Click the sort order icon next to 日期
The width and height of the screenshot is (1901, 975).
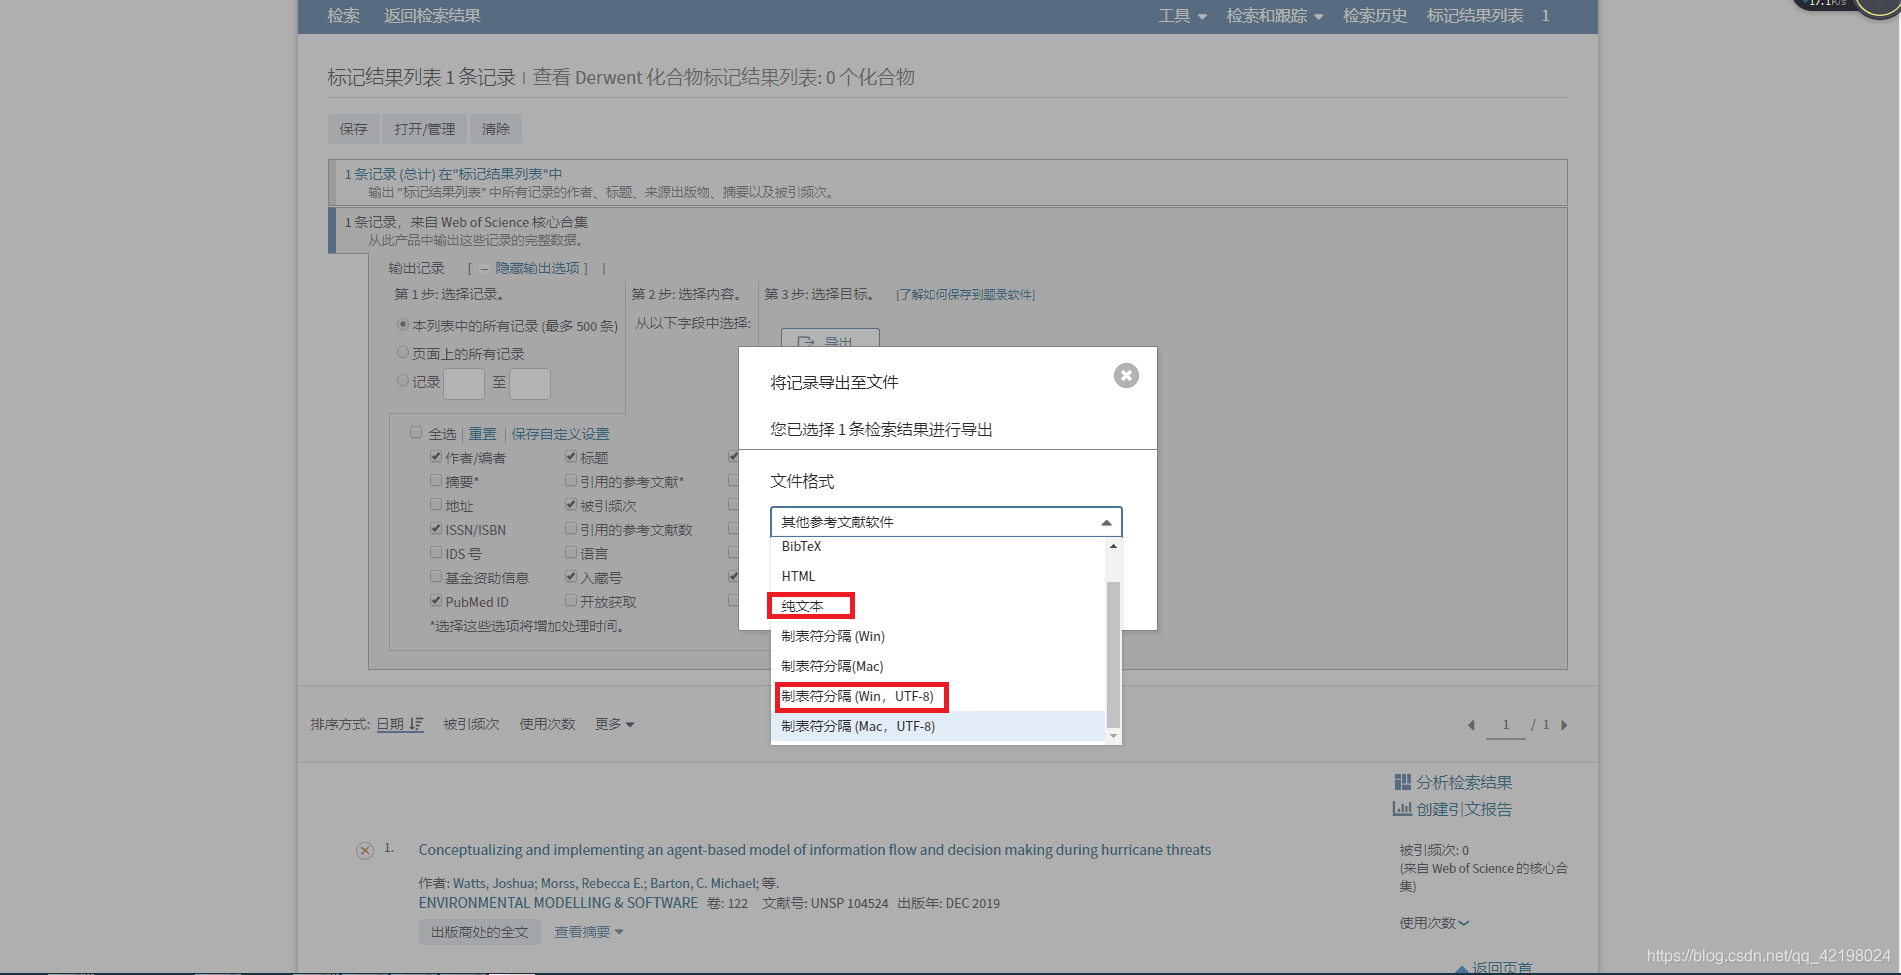point(416,723)
